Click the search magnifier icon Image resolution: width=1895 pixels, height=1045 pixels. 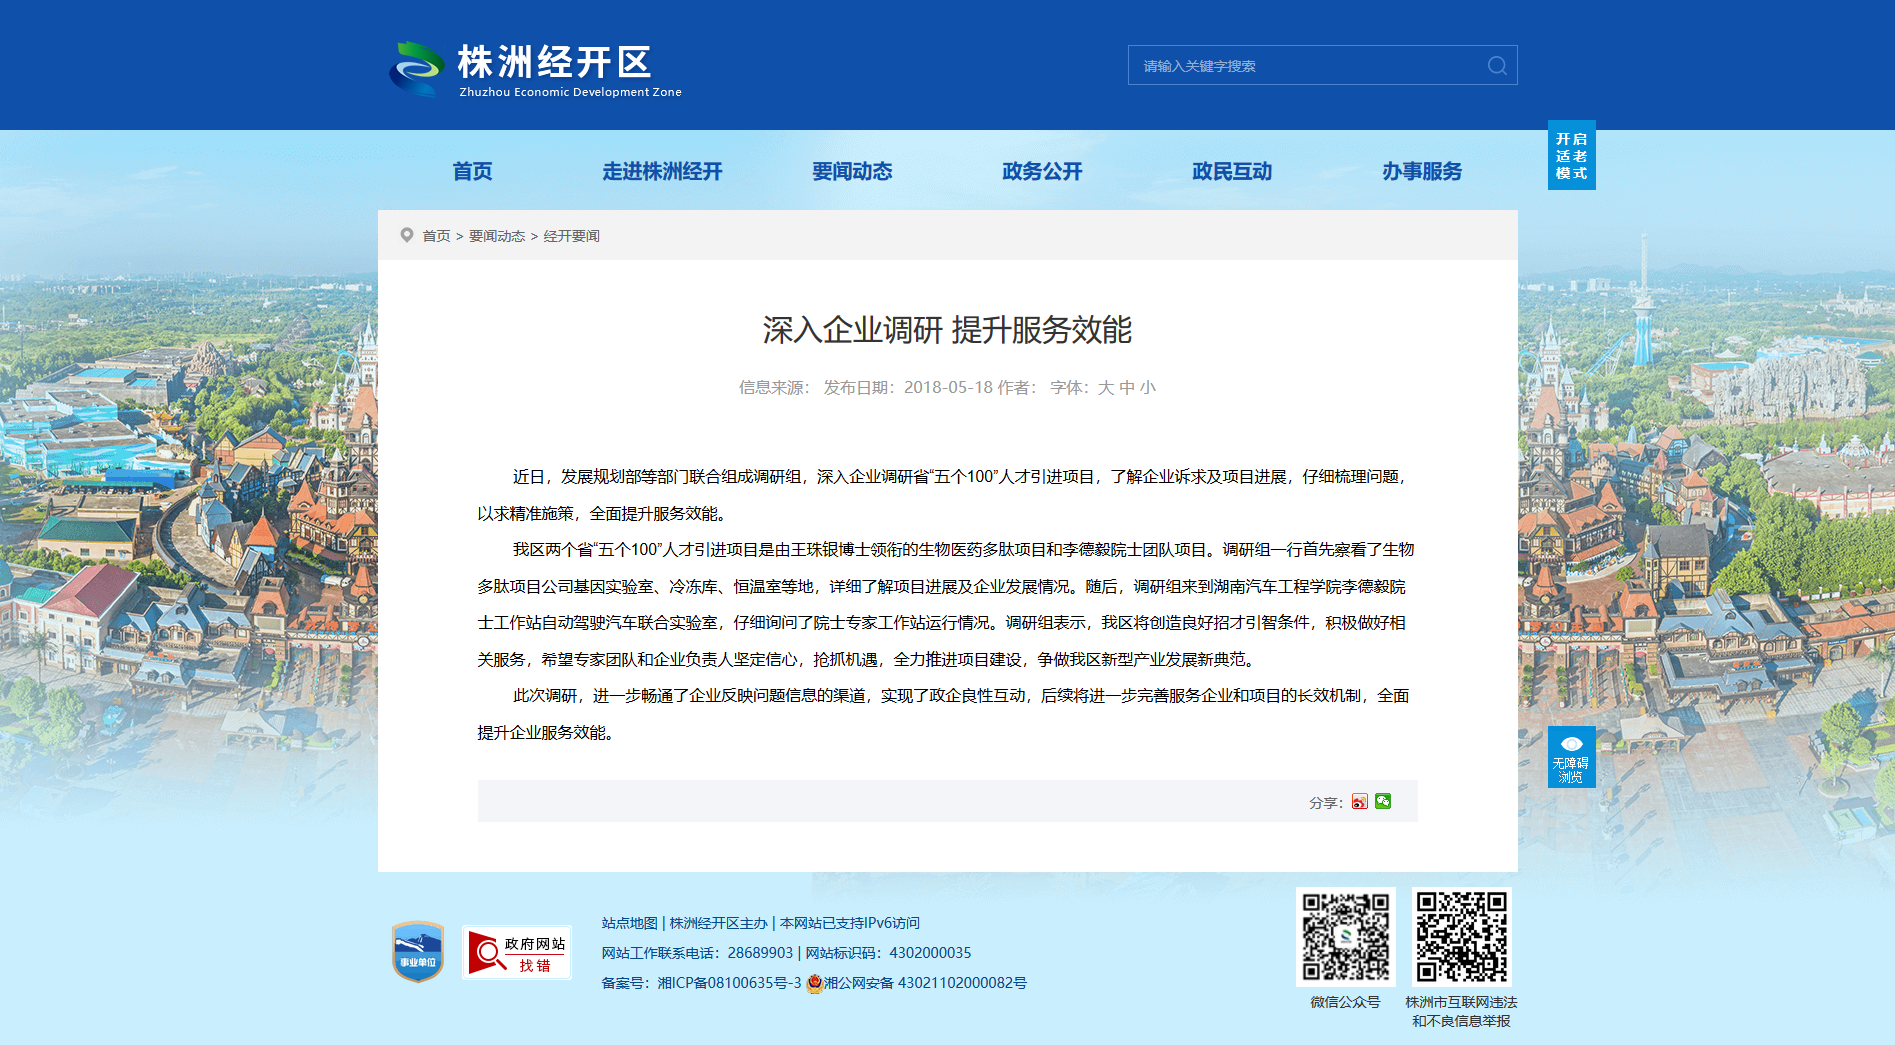point(1496,65)
